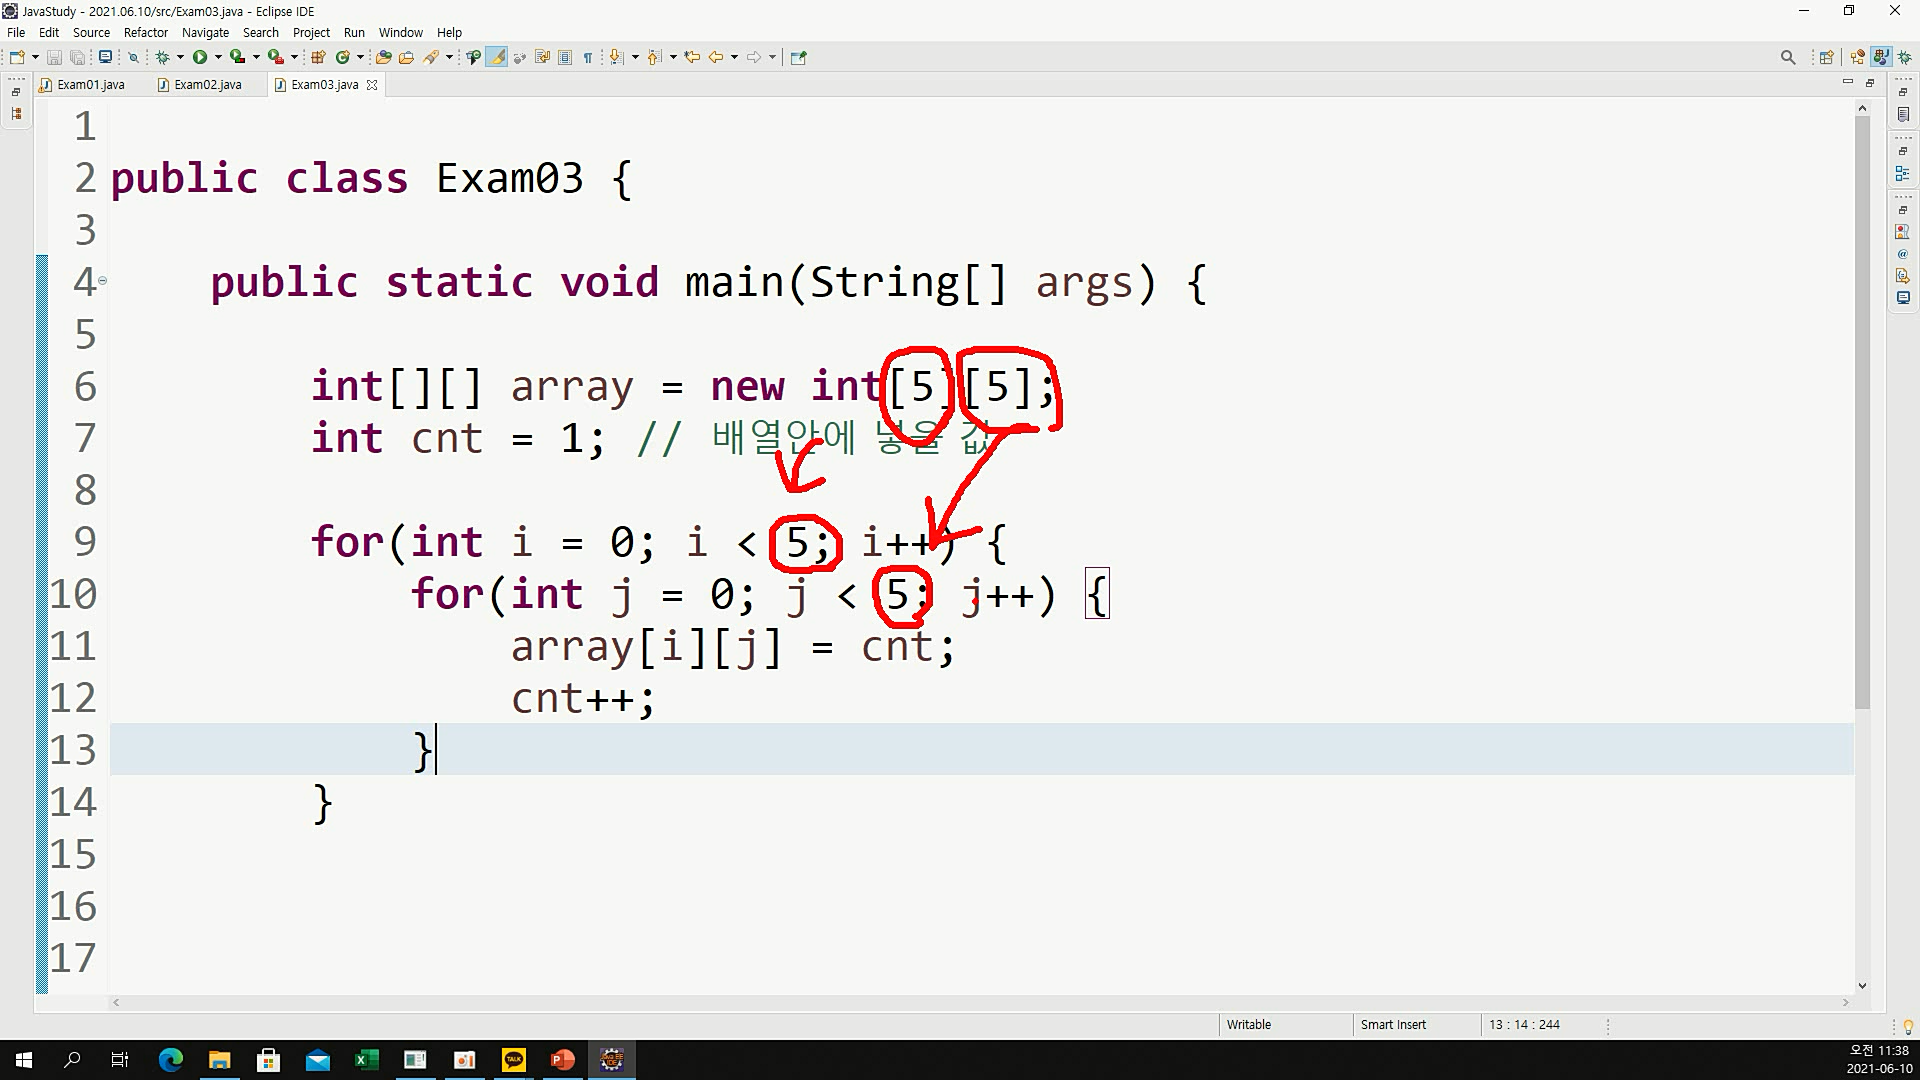Click the Run green play button
Image resolution: width=1920 pixels, height=1080 pixels.
click(200, 57)
